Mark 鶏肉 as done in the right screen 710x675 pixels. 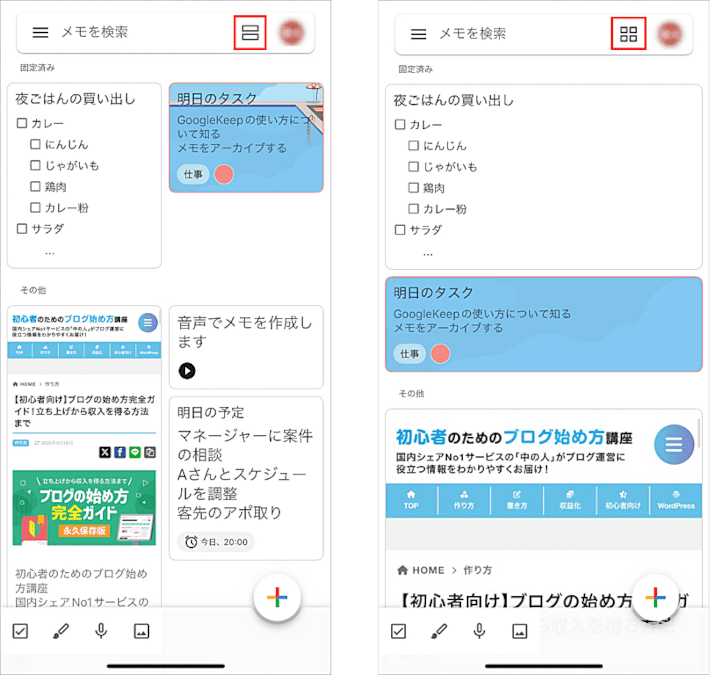coord(413,188)
